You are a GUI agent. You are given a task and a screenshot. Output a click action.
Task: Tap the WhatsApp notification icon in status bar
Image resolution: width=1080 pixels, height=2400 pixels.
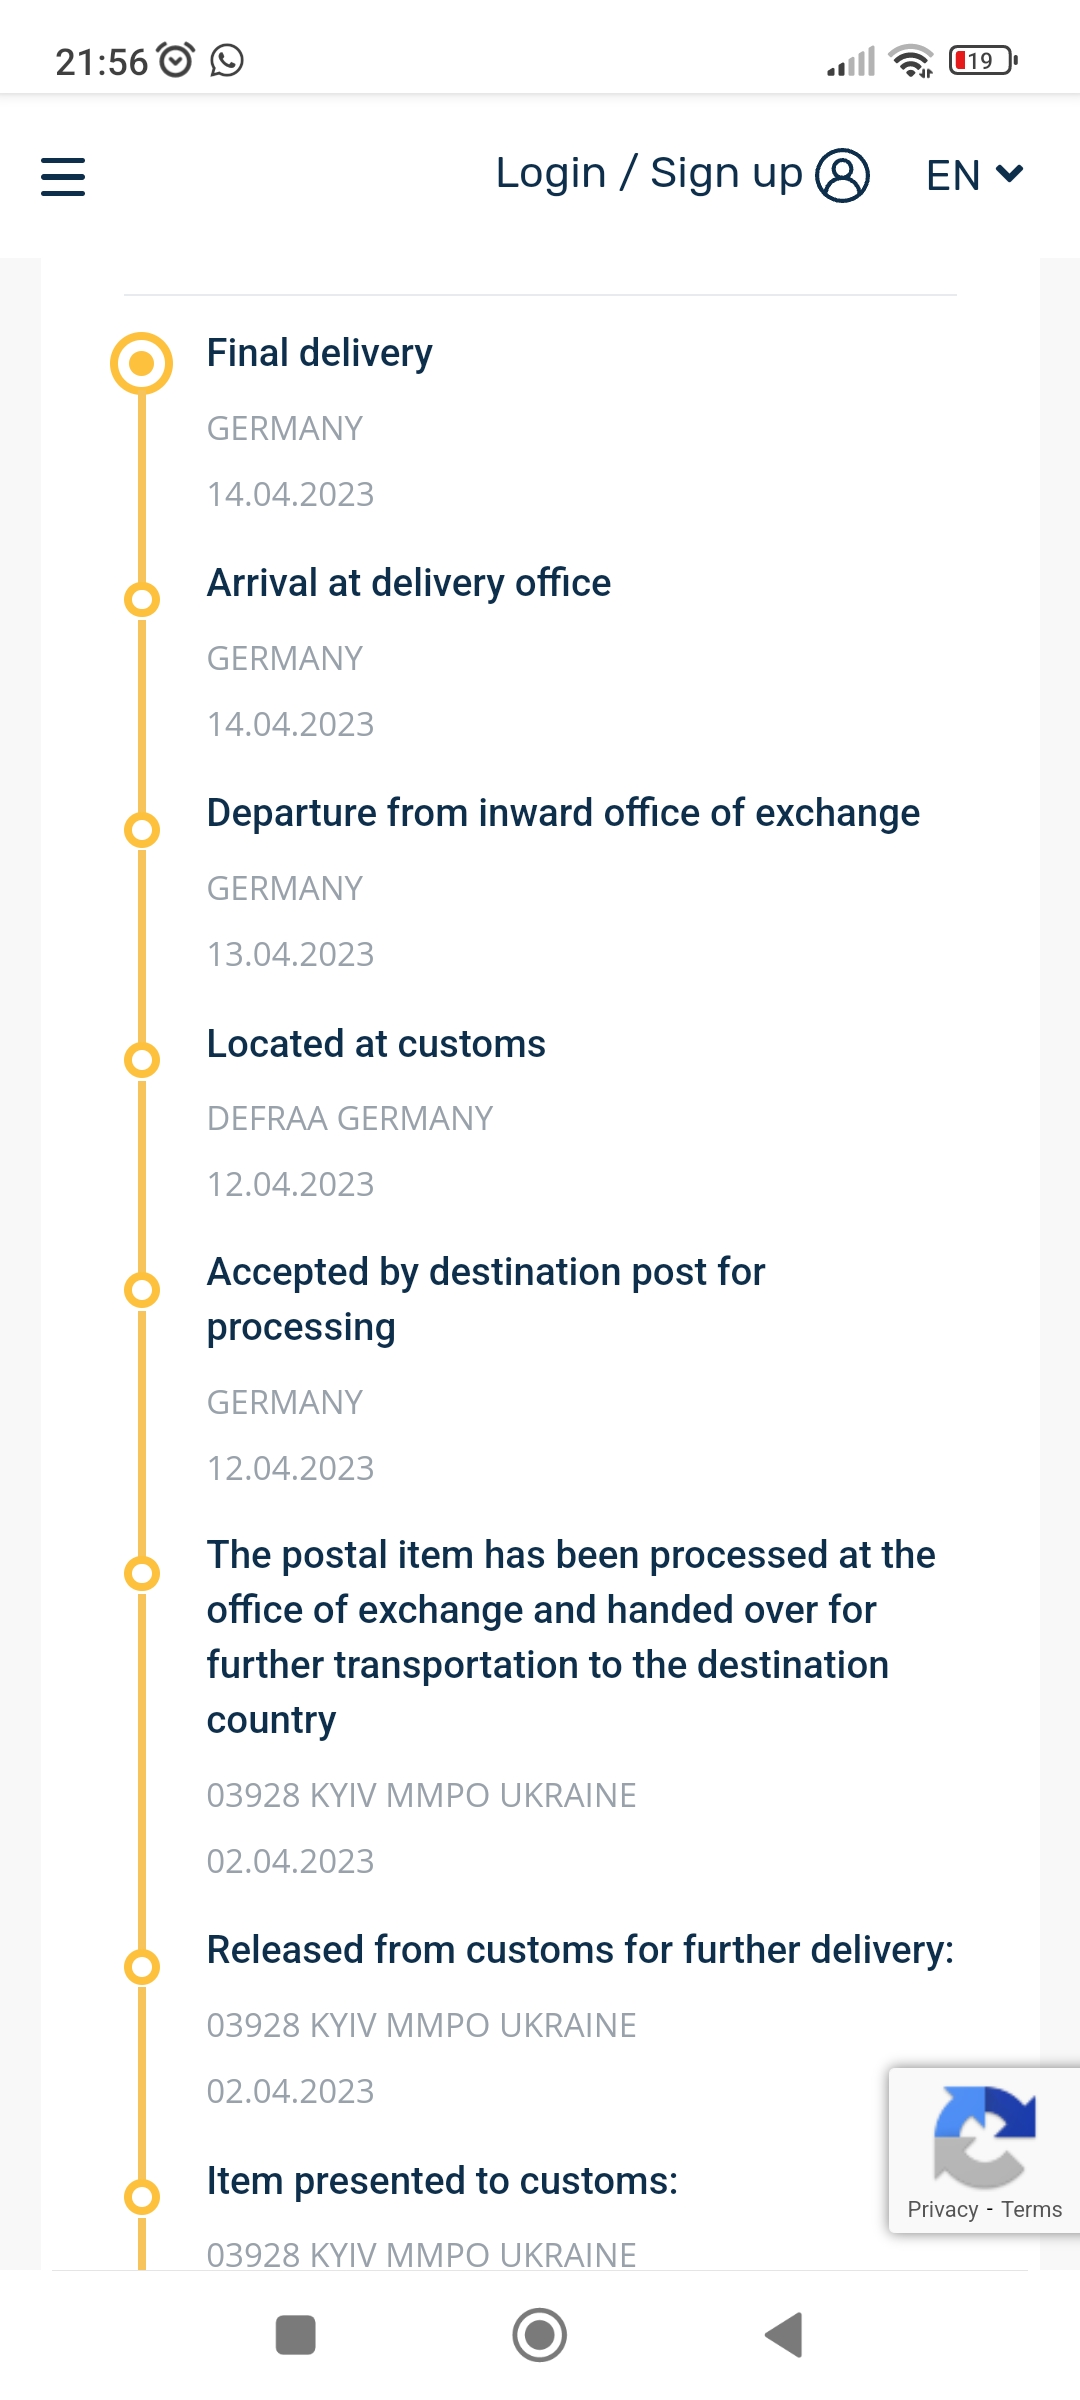(227, 61)
